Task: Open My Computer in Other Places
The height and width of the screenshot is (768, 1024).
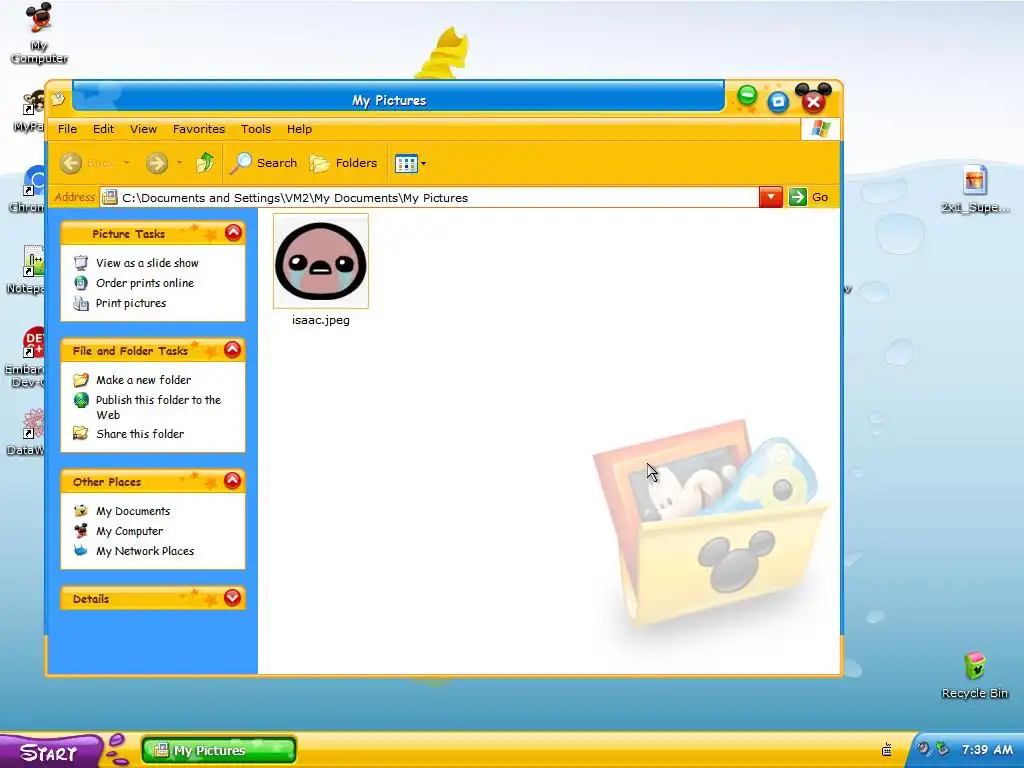Action: coord(129,531)
